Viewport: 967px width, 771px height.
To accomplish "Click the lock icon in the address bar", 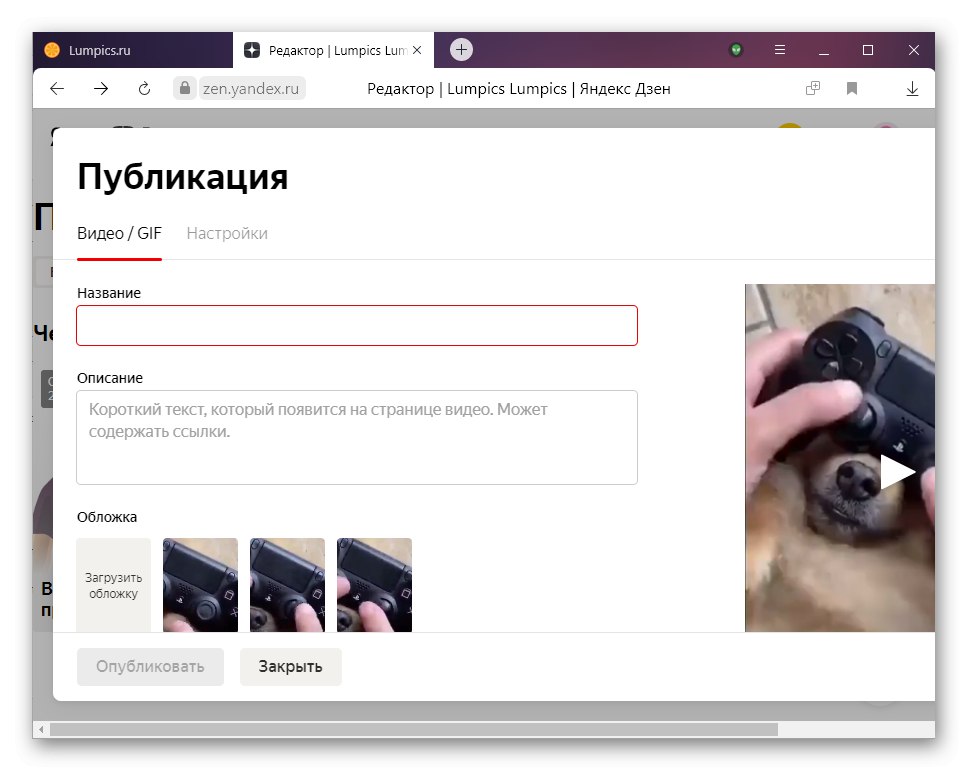I will tap(185, 88).
